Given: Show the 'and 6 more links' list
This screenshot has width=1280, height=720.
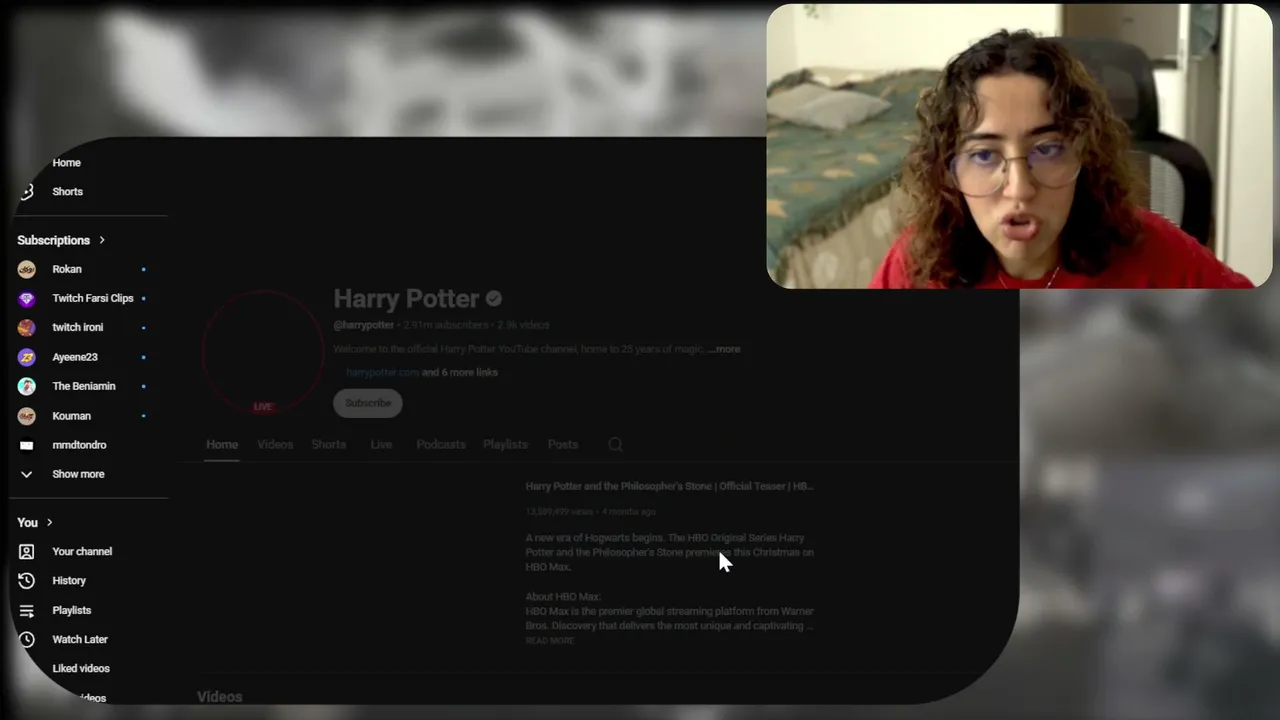Looking at the screenshot, I should tap(460, 372).
